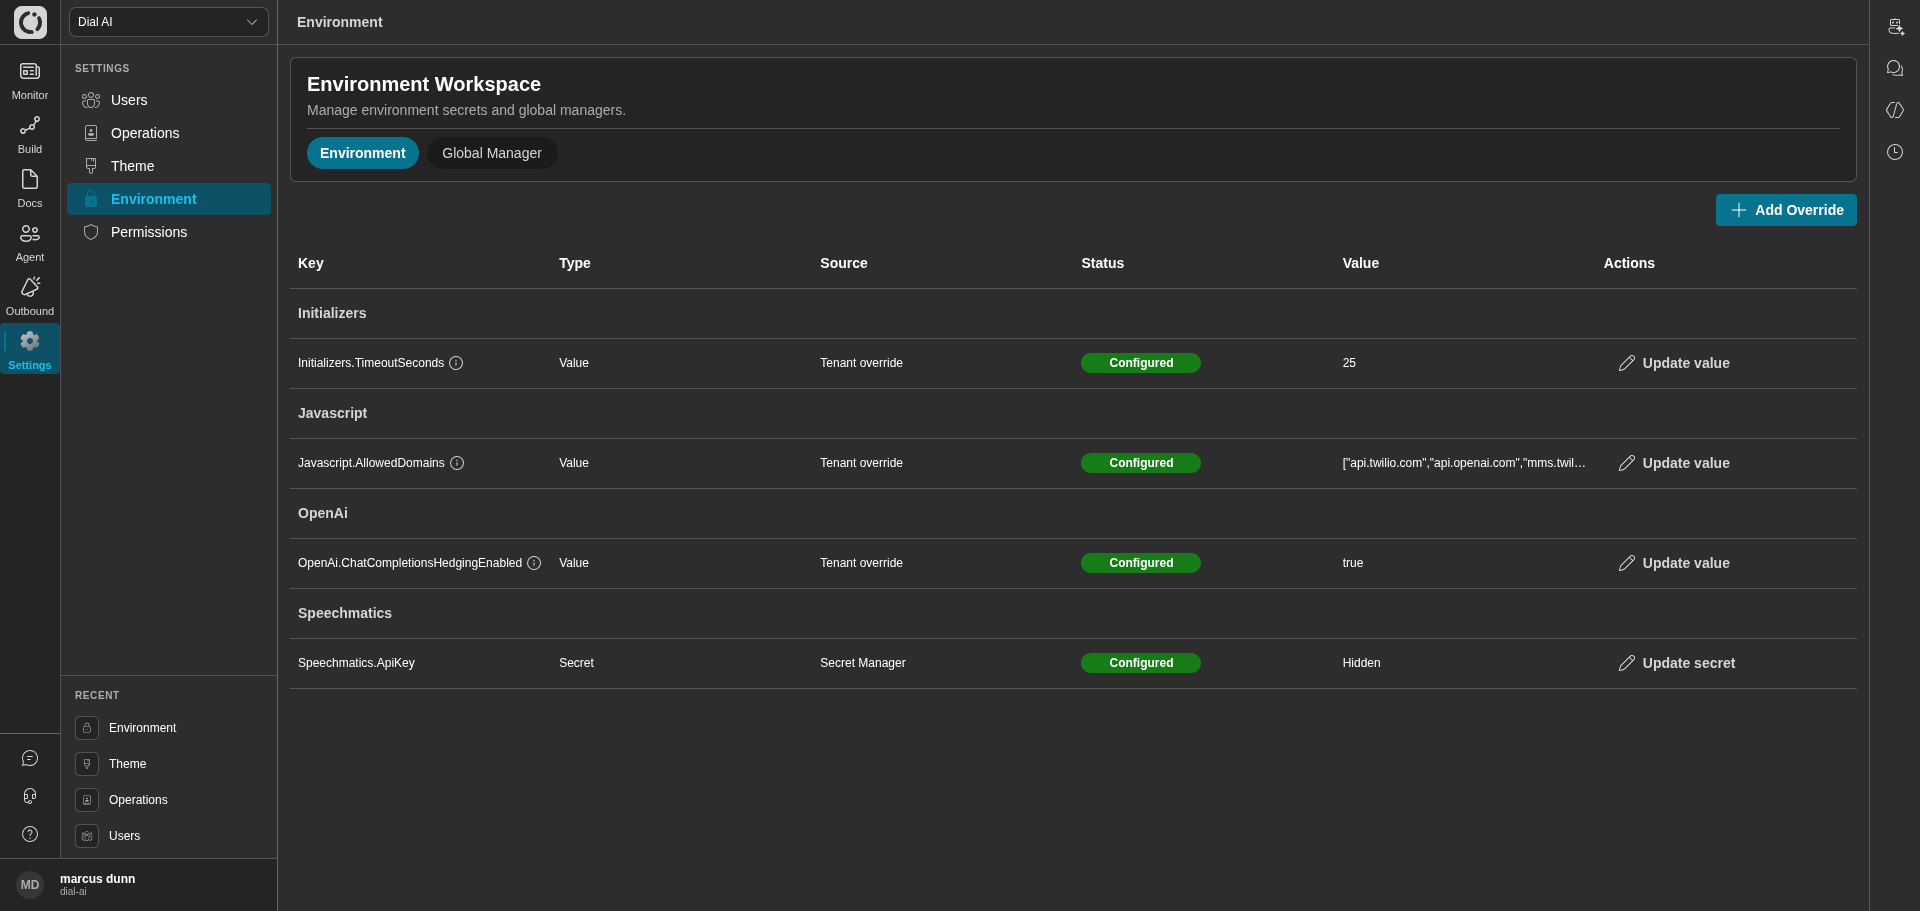This screenshot has height=911, width=1920.
Task: Click the Speechmatics group heading
Action: coord(345,613)
